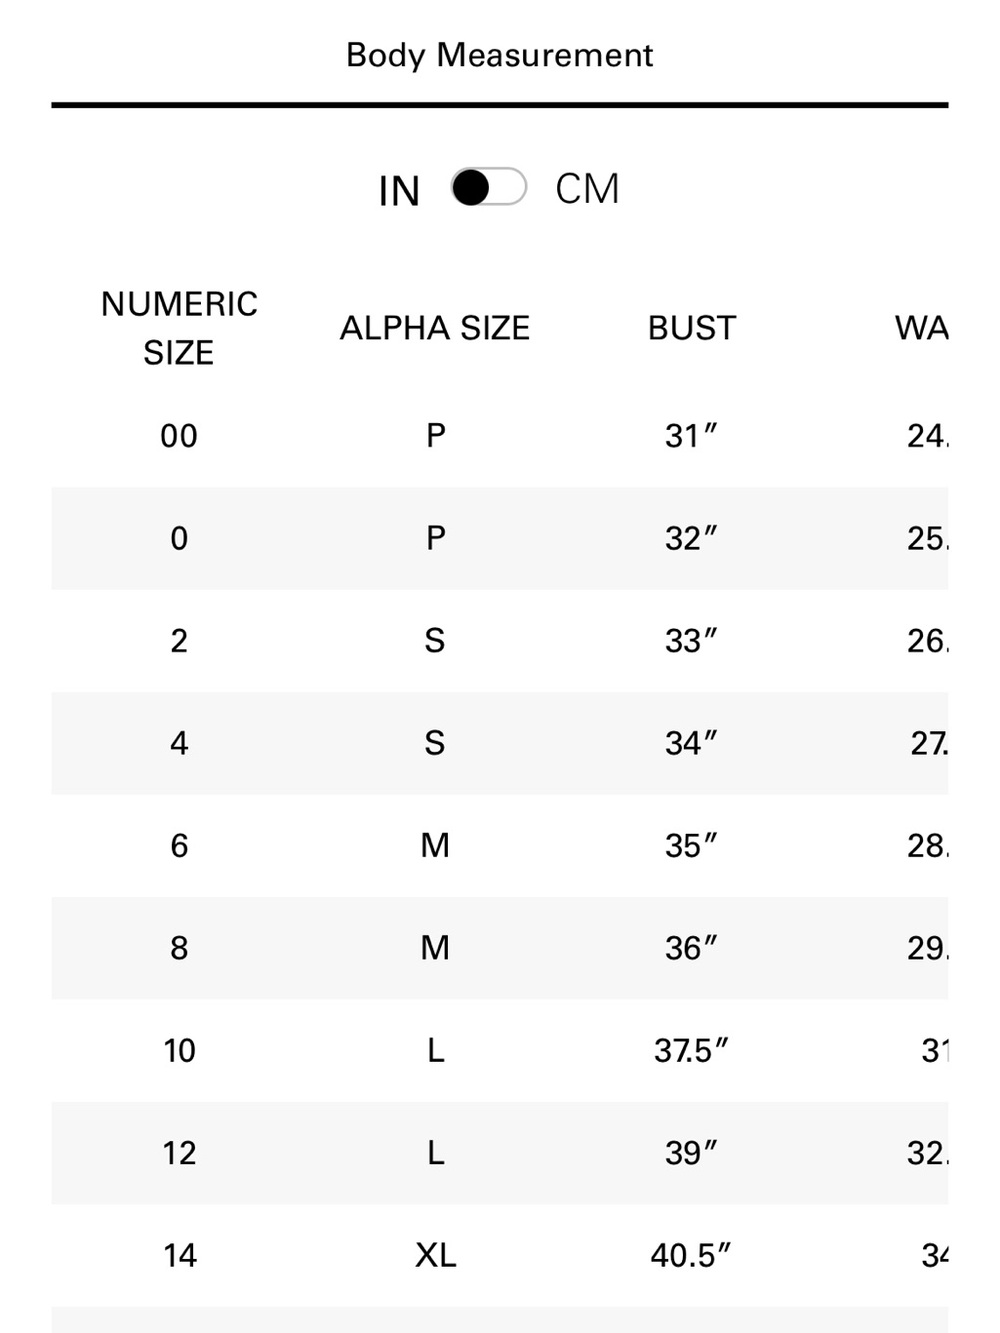The width and height of the screenshot is (1000, 1333).
Task: Click the 40.5″ bust measurement
Action: [x=691, y=1256]
